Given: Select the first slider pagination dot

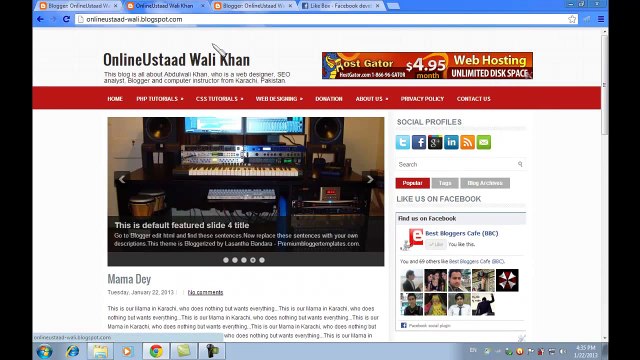Looking at the screenshot, I should tap(226, 260).
